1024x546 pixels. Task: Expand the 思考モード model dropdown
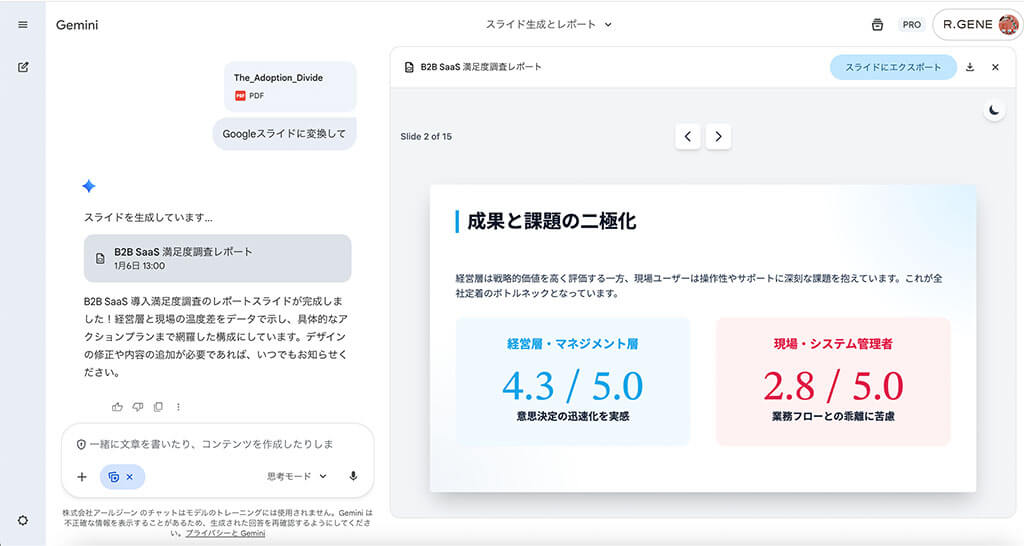(x=296, y=476)
